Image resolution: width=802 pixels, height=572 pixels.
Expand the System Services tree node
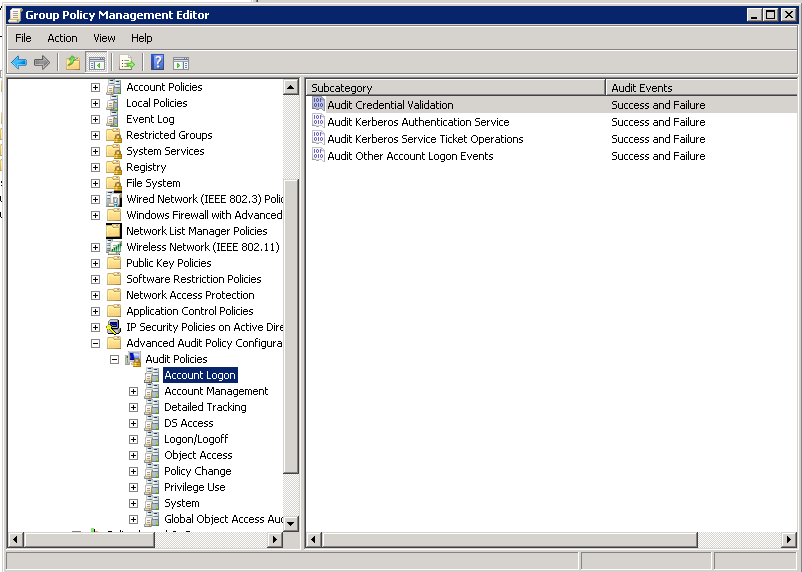[x=95, y=151]
